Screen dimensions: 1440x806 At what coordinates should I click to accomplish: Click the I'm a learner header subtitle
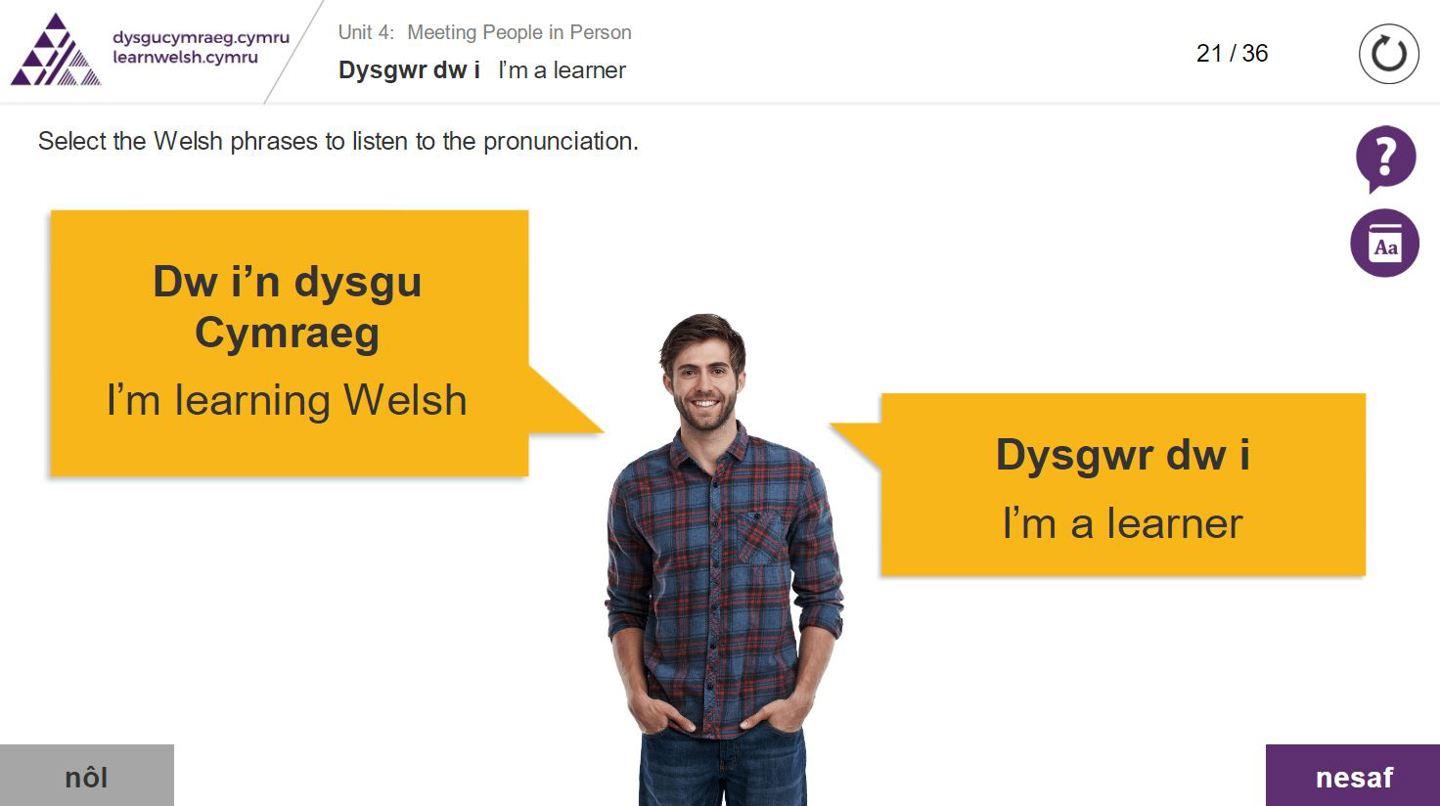pos(562,70)
